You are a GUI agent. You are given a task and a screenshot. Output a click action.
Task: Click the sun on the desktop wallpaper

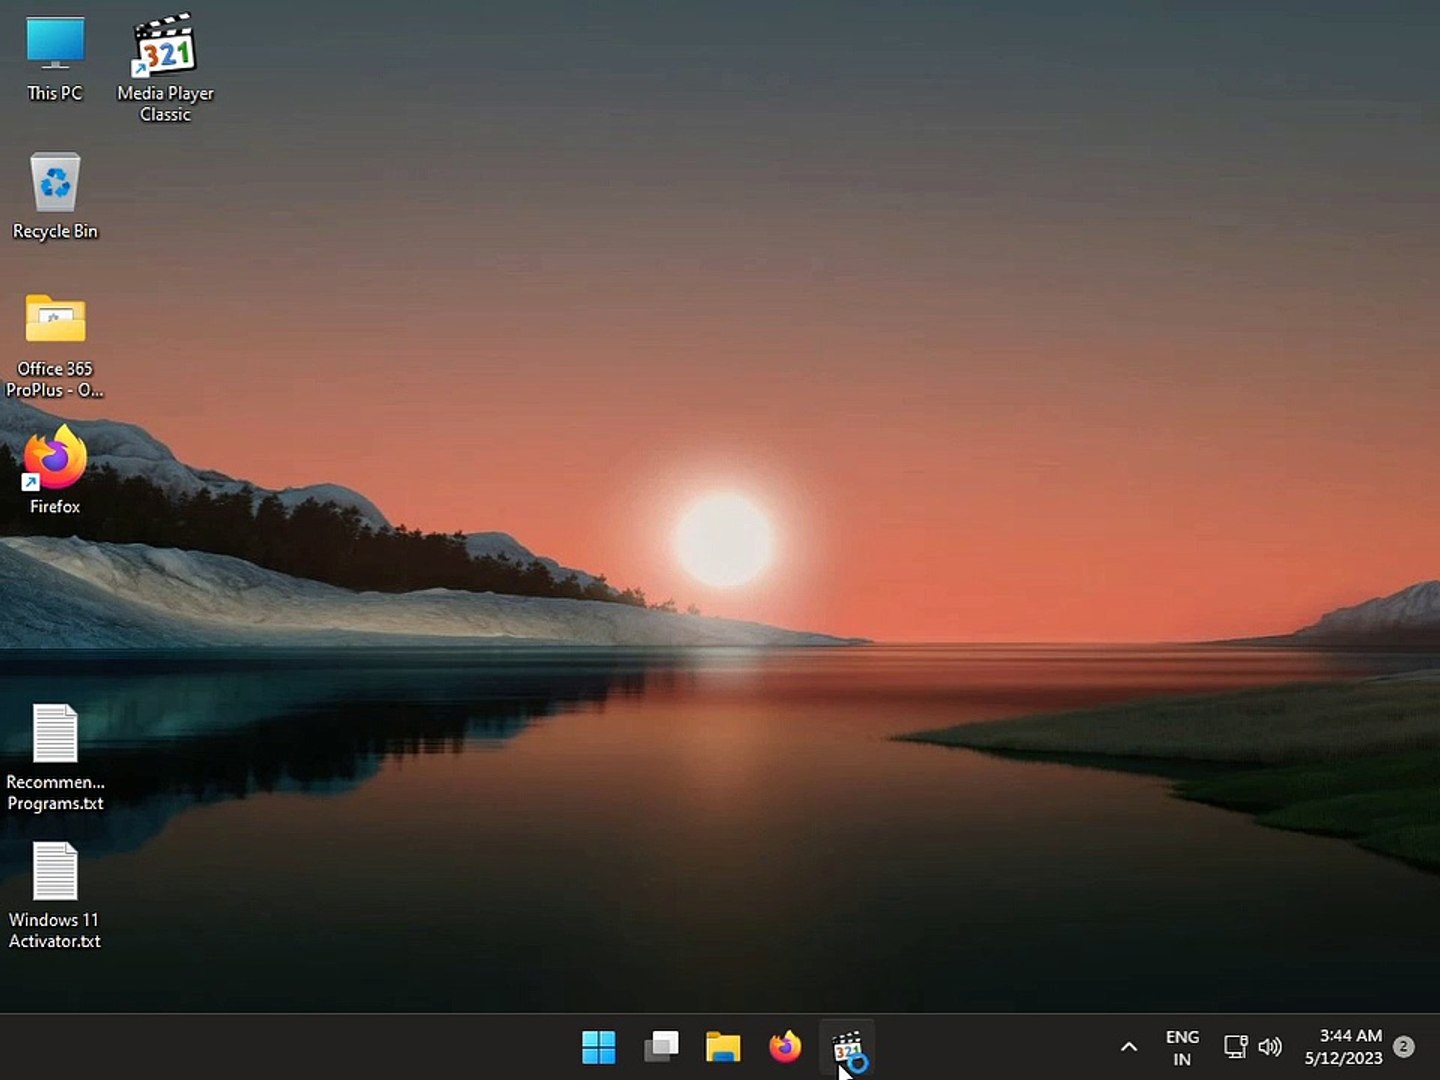(x=724, y=540)
